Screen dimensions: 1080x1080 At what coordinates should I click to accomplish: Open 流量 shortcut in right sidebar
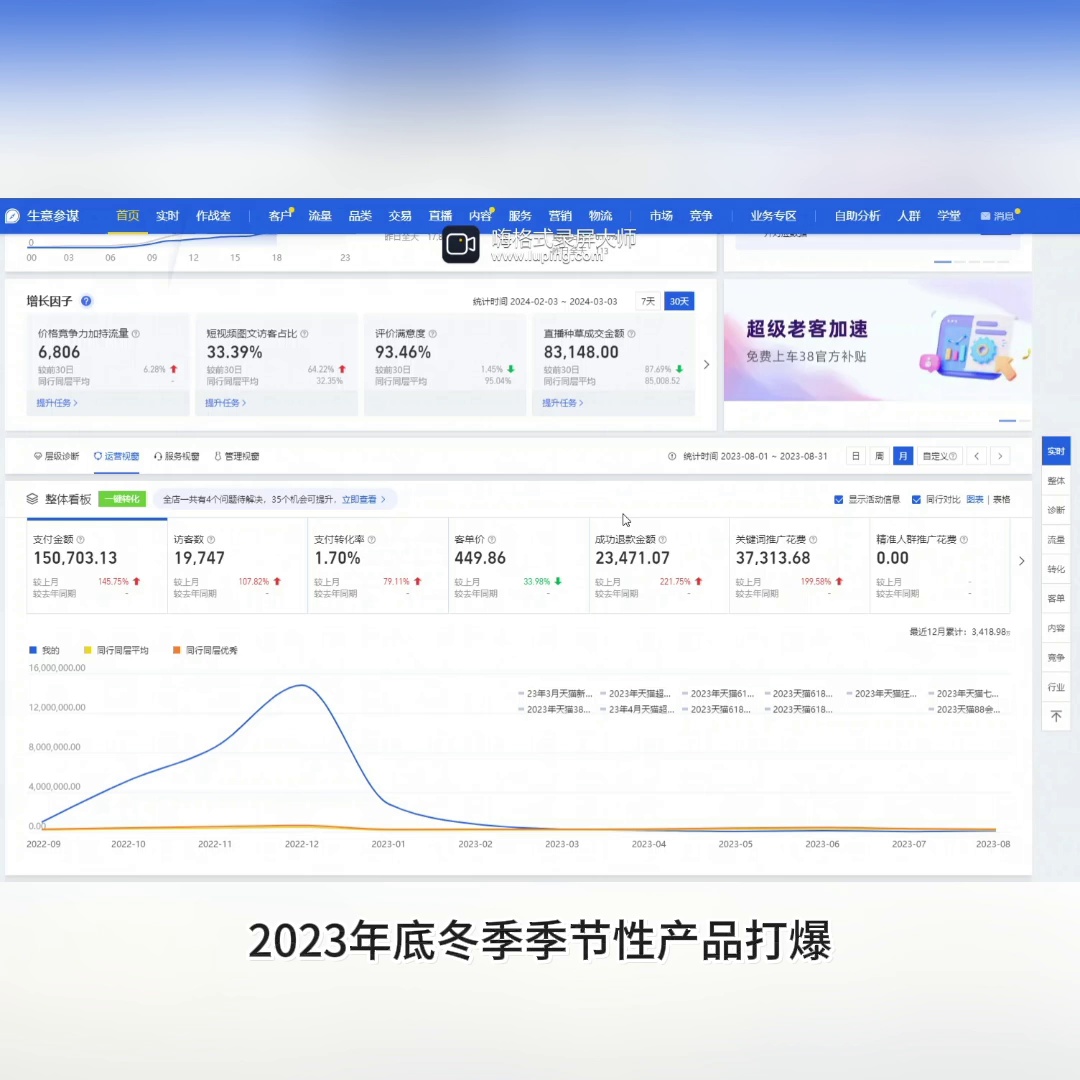1056,540
